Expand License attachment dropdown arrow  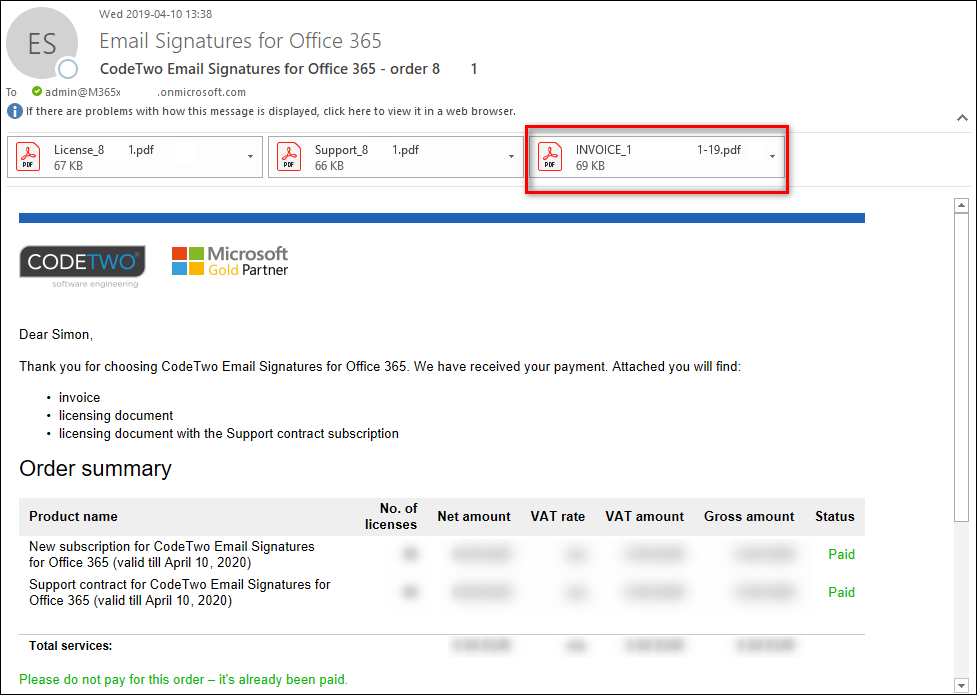pyautogui.click(x=250, y=156)
